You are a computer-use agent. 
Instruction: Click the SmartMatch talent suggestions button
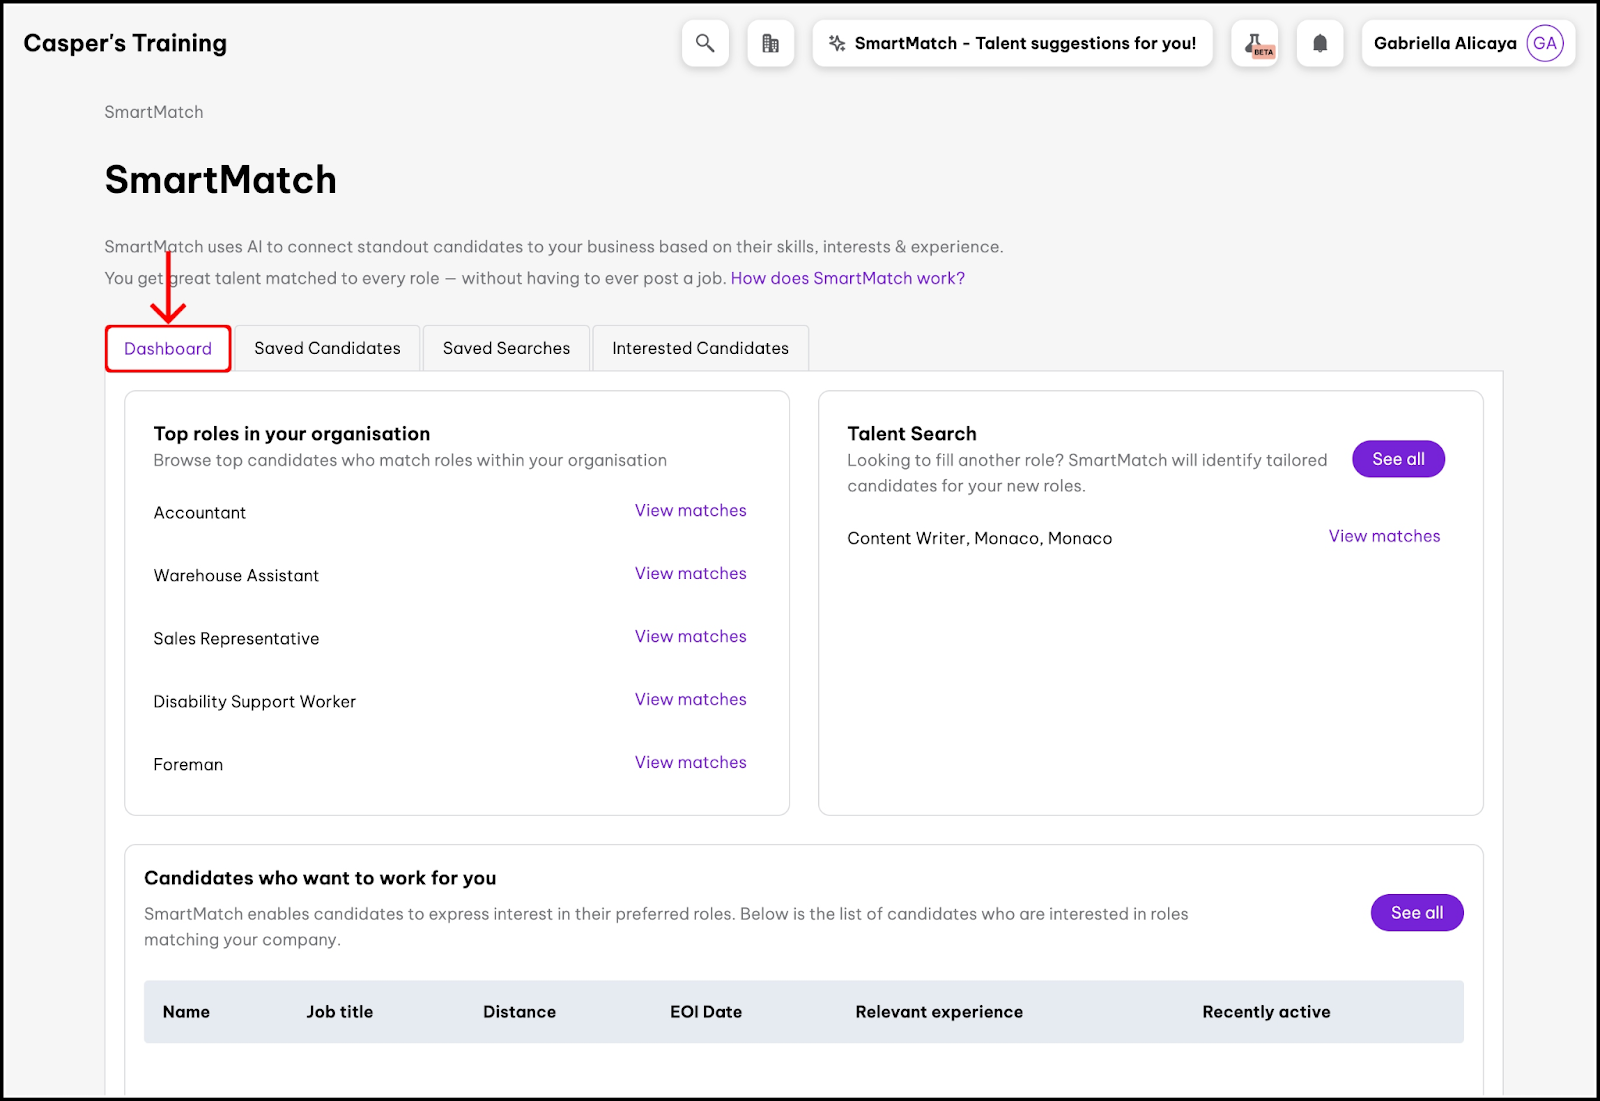point(1012,43)
